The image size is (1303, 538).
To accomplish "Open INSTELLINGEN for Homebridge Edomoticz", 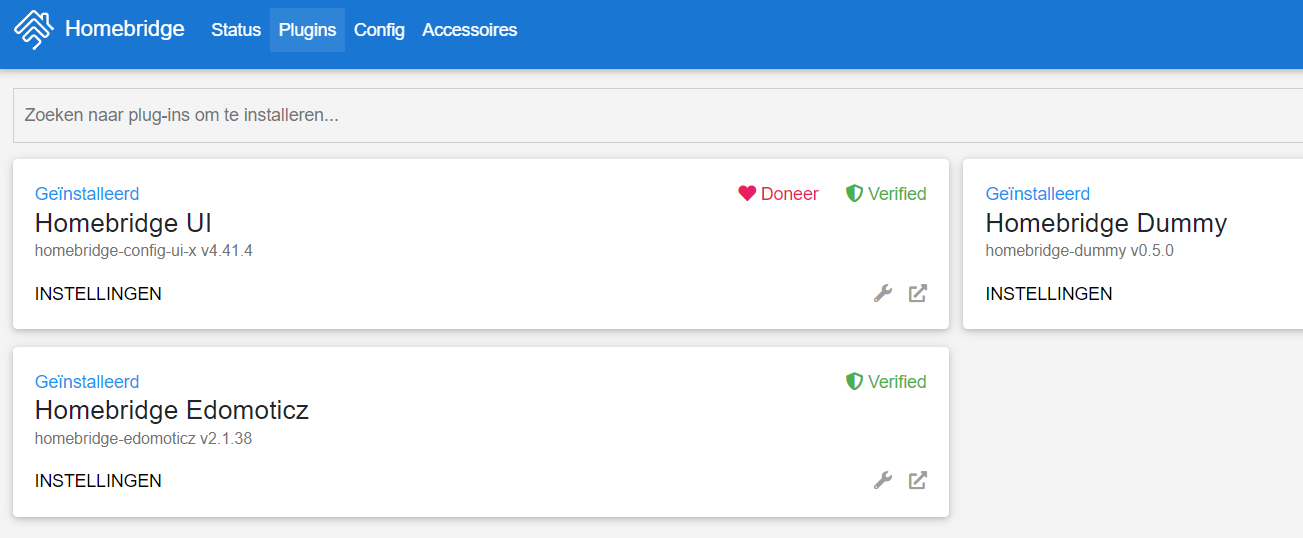I will pos(98,481).
